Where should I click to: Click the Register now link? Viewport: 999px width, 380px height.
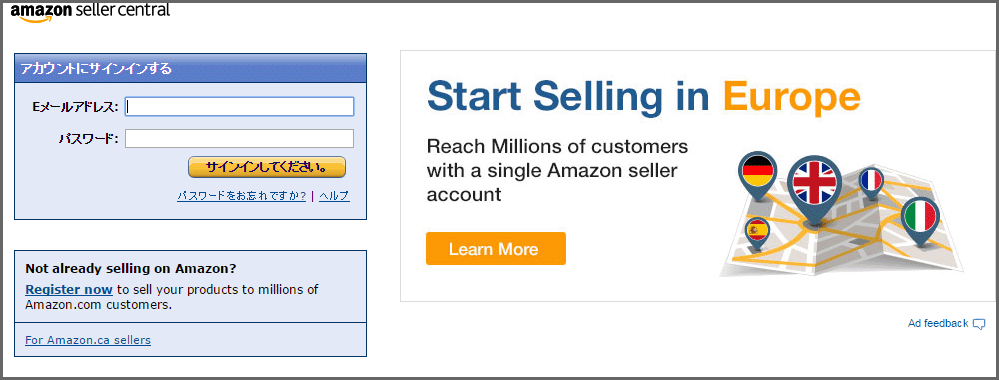pyautogui.click(x=69, y=289)
